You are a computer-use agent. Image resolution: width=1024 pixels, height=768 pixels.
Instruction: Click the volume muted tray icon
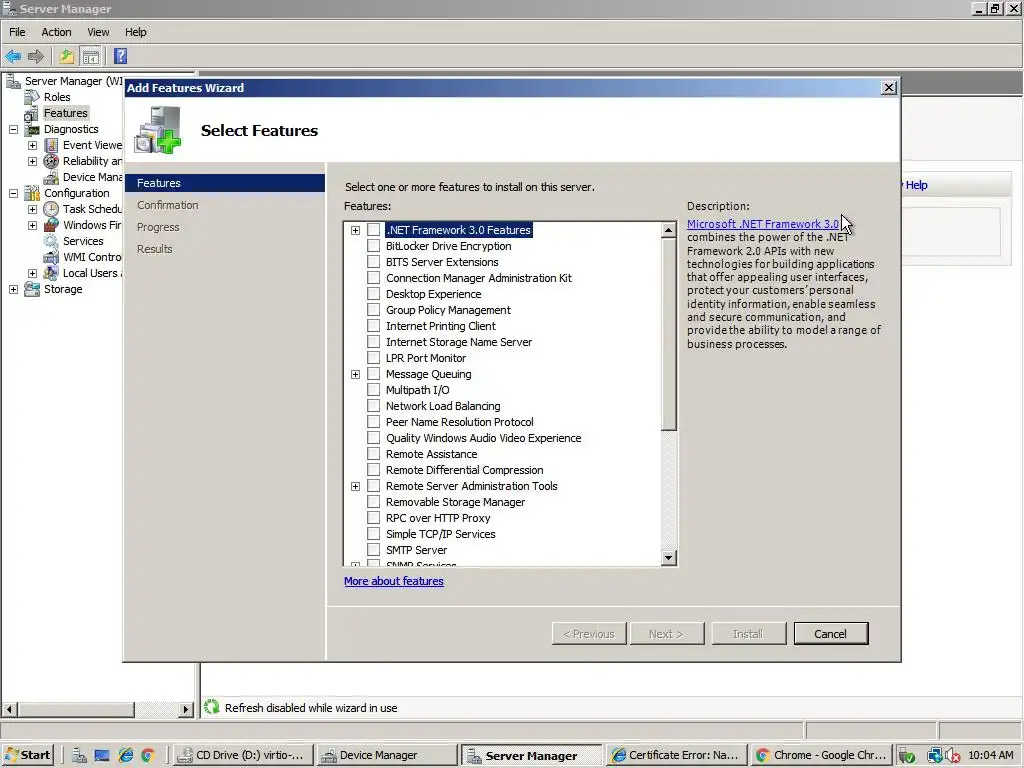[x=953, y=756]
